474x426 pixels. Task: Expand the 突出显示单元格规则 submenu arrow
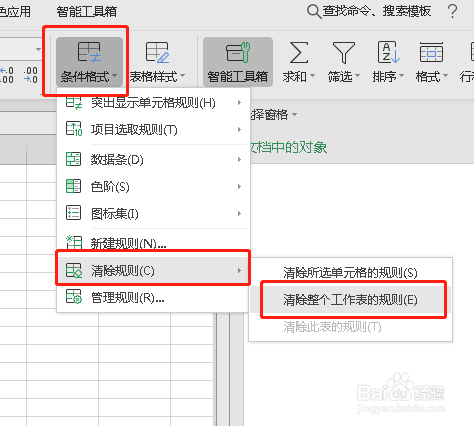[239, 103]
